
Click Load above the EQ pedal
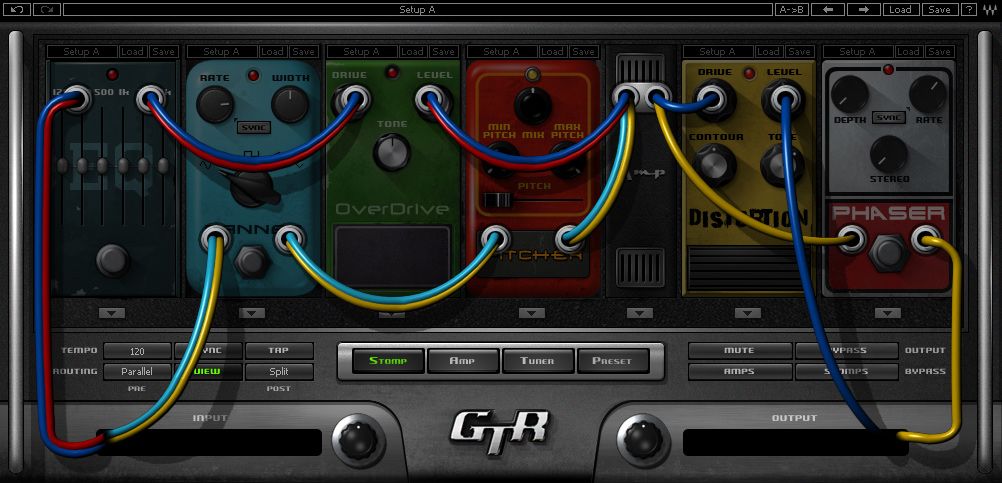(132, 51)
